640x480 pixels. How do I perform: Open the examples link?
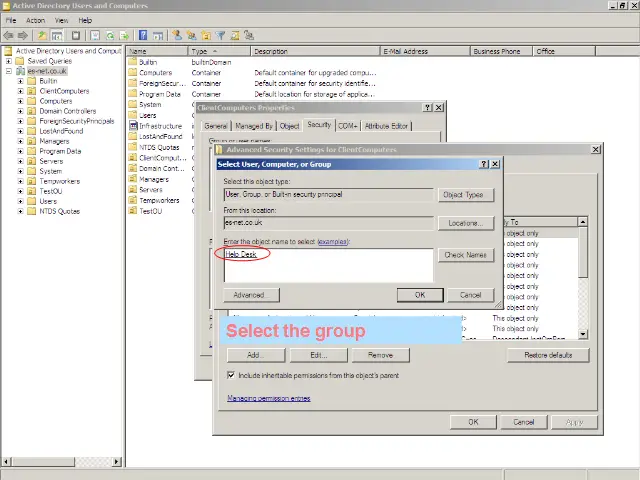(333, 242)
